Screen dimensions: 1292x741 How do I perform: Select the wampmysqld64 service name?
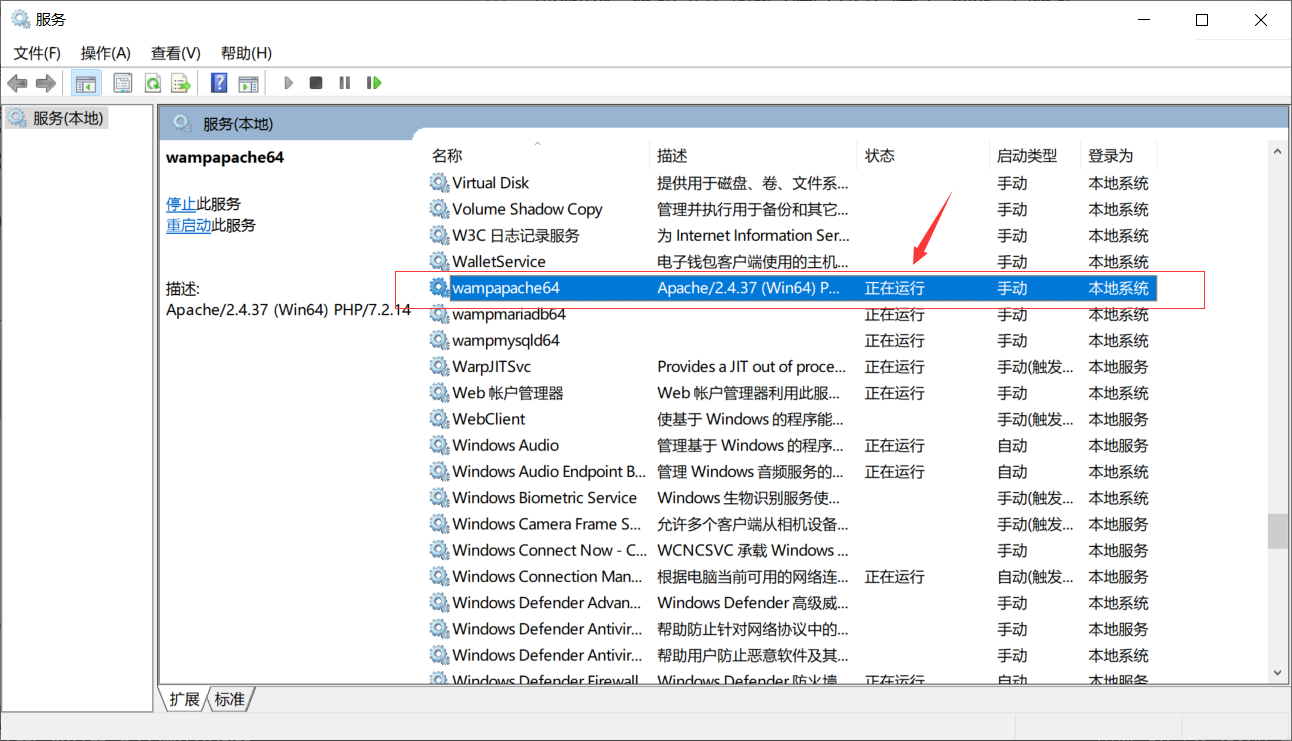(506, 340)
